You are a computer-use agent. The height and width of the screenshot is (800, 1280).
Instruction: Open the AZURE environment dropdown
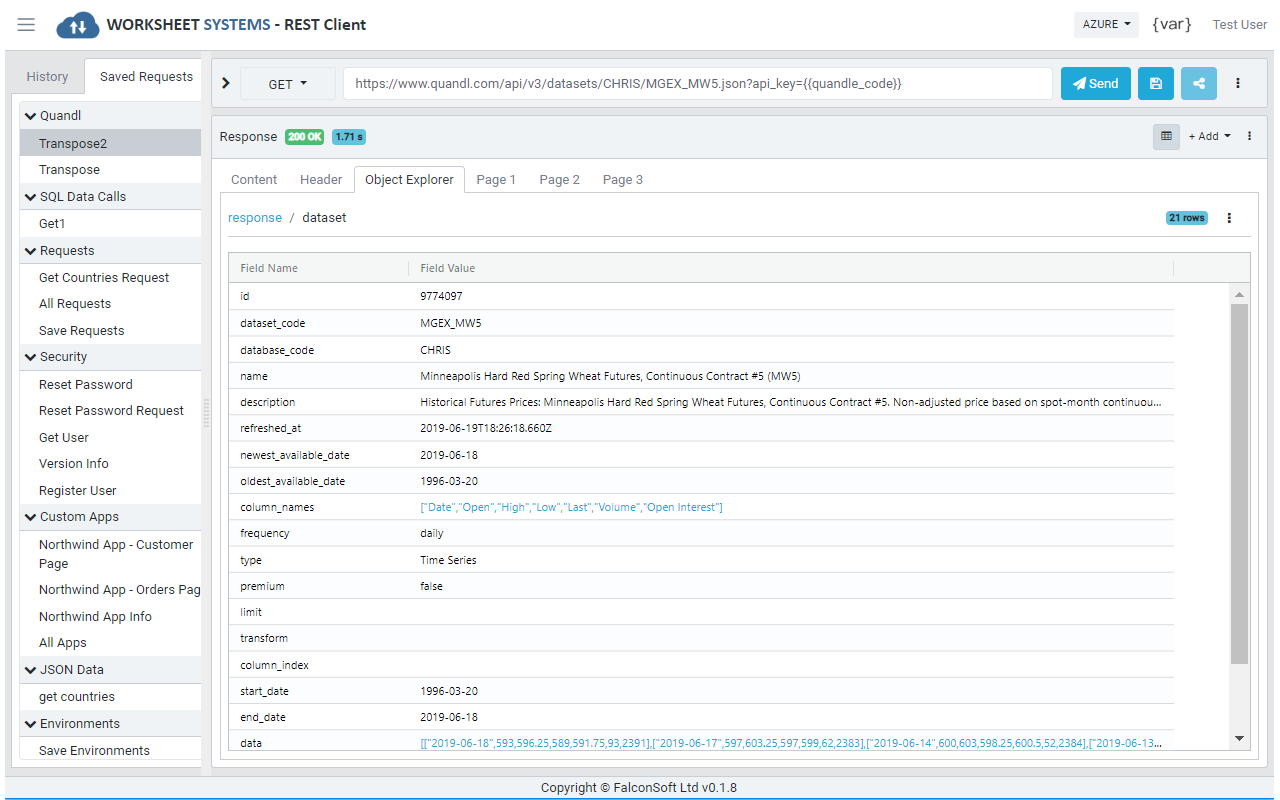click(1106, 24)
